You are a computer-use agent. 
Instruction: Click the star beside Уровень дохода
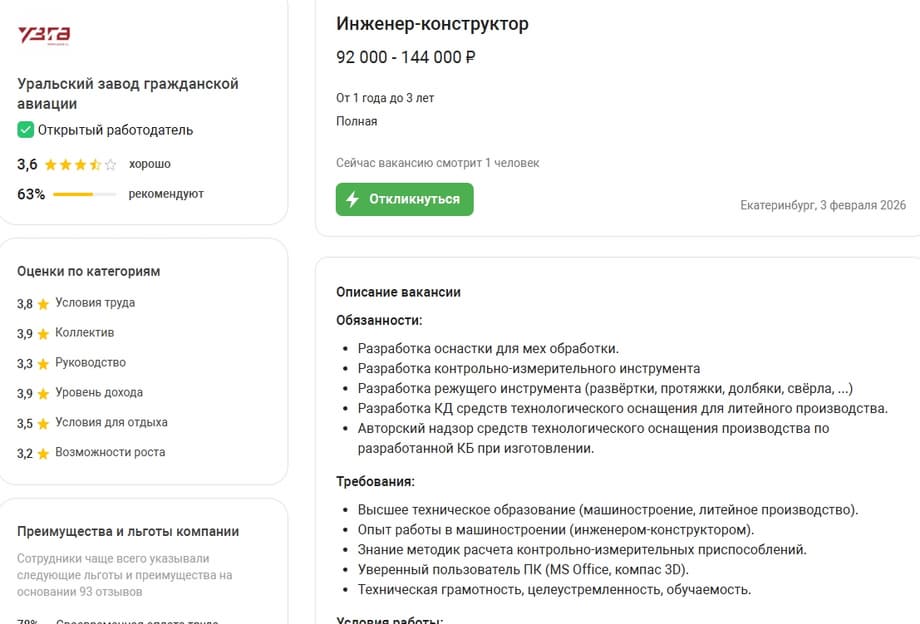[x=43, y=393]
